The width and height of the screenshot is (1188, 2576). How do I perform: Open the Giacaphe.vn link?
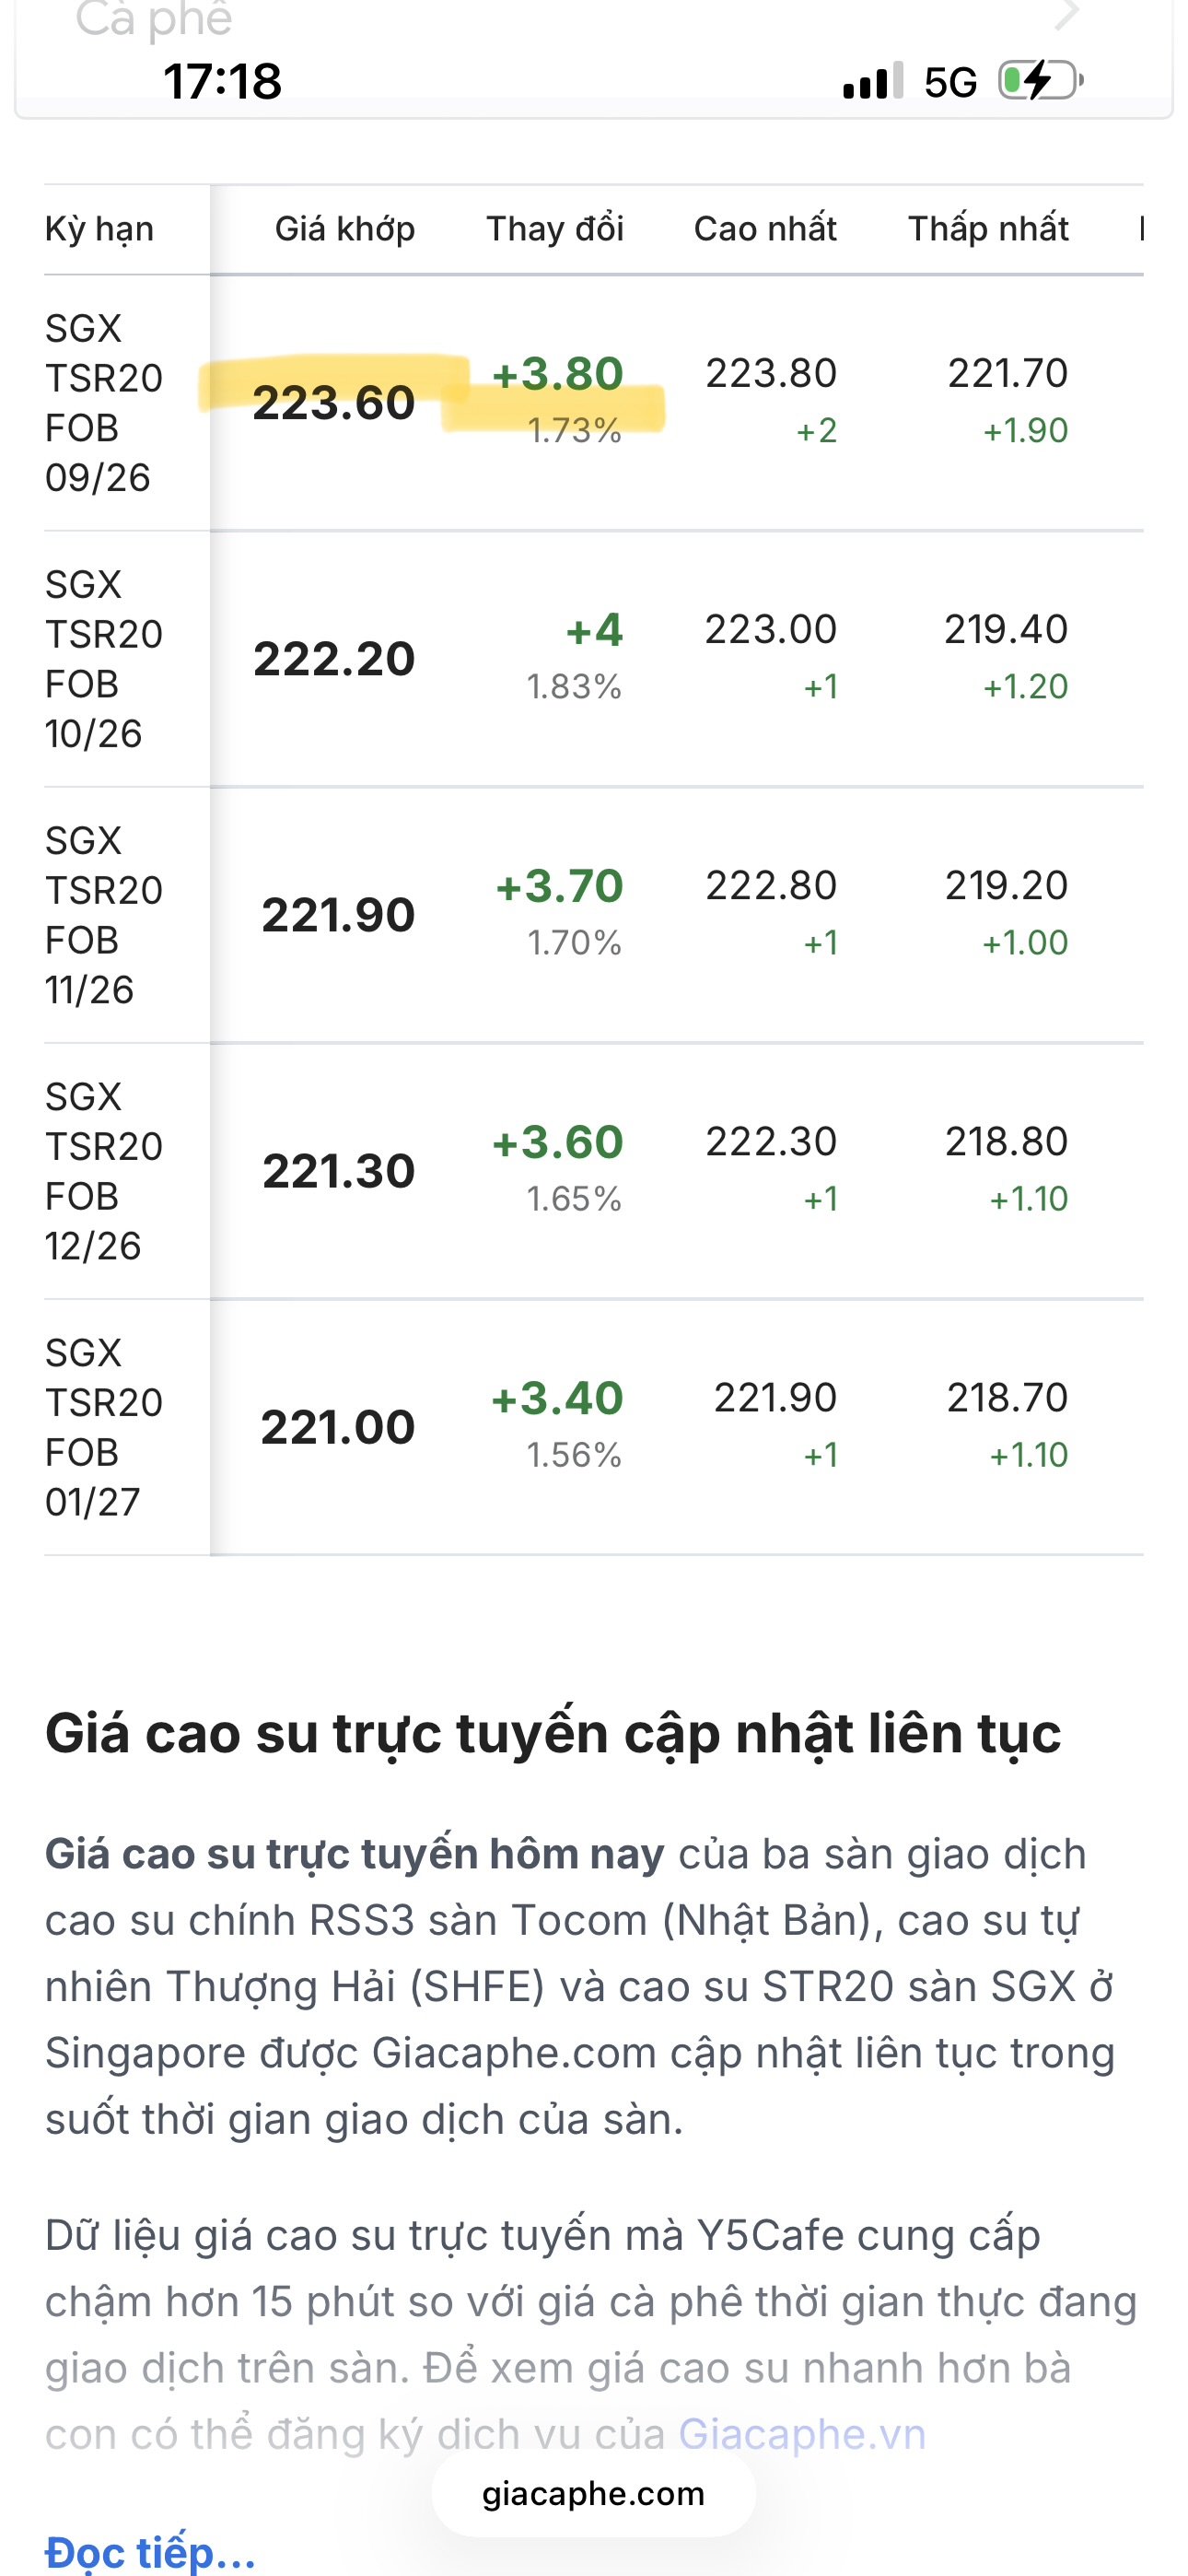(802, 2434)
